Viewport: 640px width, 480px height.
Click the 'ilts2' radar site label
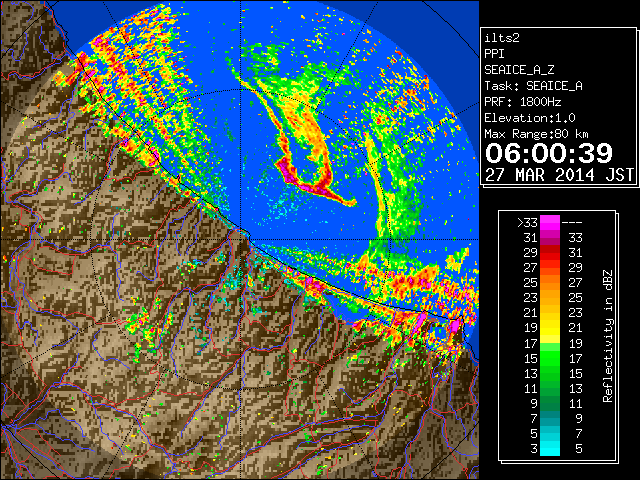pyautogui.click(x=502, y=38)
